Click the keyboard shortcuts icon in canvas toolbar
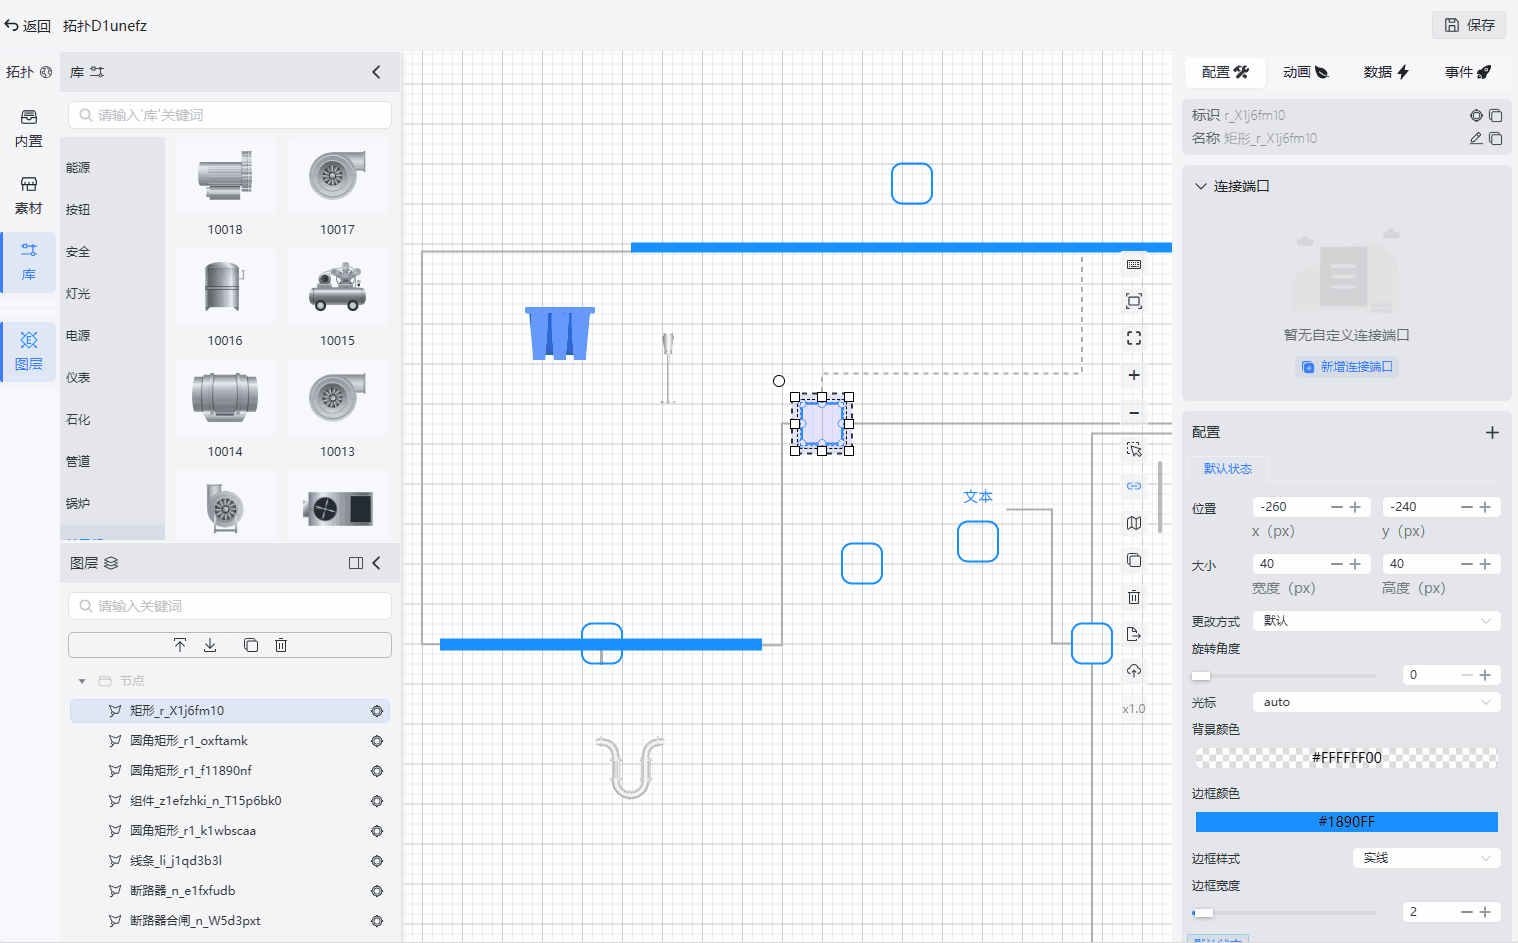 tap(1134, 265)
